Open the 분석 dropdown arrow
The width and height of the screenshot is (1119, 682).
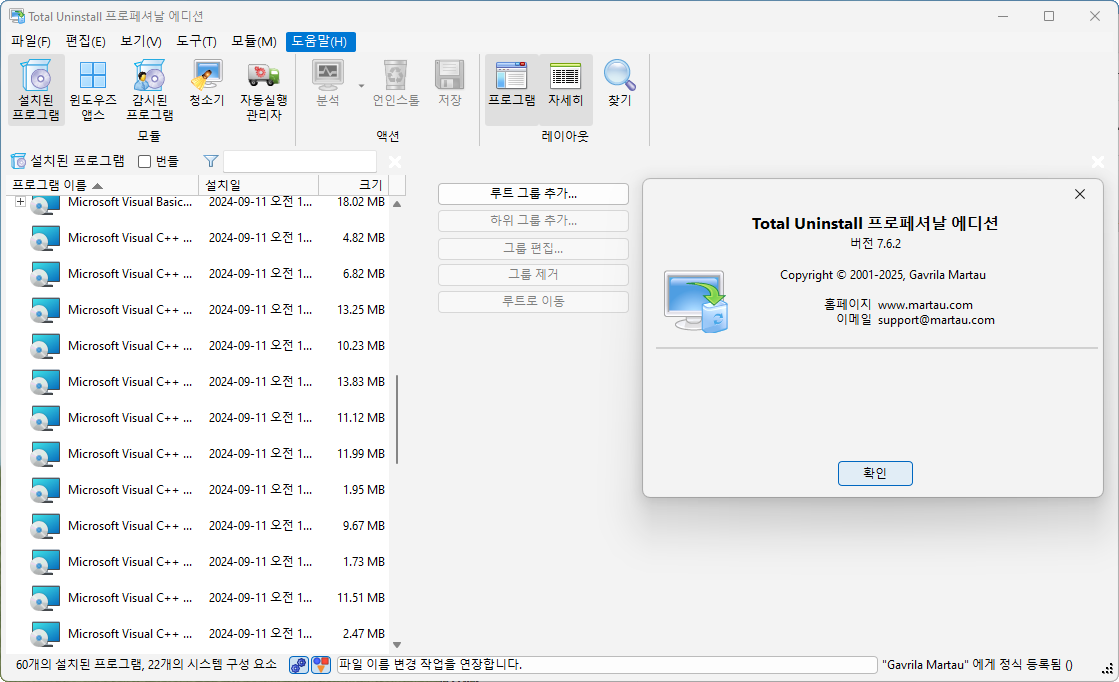(x=361, y=86)
